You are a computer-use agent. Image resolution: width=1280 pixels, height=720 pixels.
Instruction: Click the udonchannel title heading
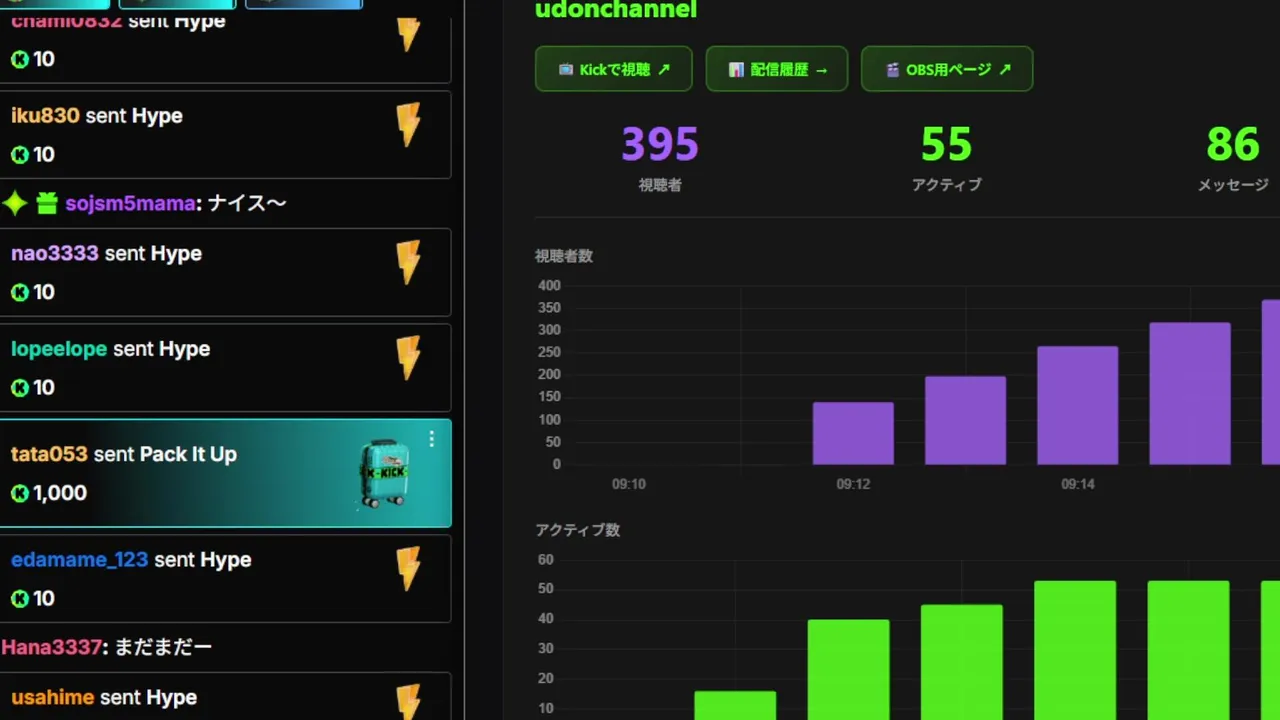pos(616,11)
